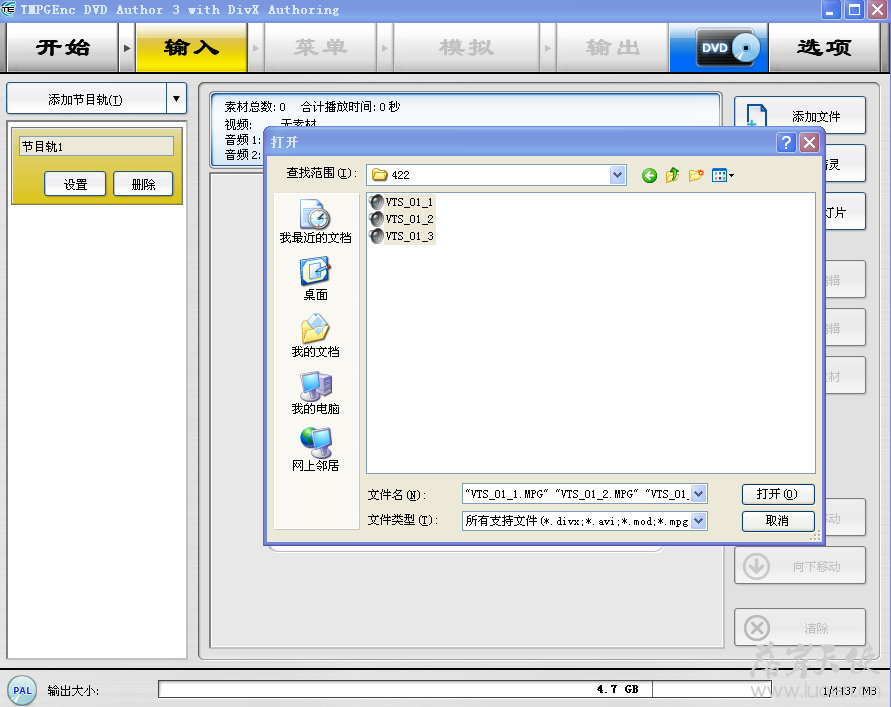
Task: Click the DVD disc icon in toolbar
Action: pyautogui.click(x=727, y=48)
